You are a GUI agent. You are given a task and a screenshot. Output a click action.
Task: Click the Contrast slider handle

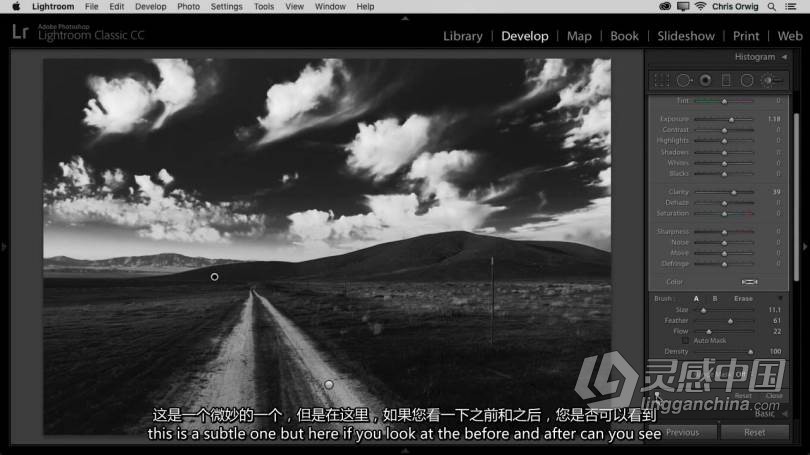pos(724,130)
